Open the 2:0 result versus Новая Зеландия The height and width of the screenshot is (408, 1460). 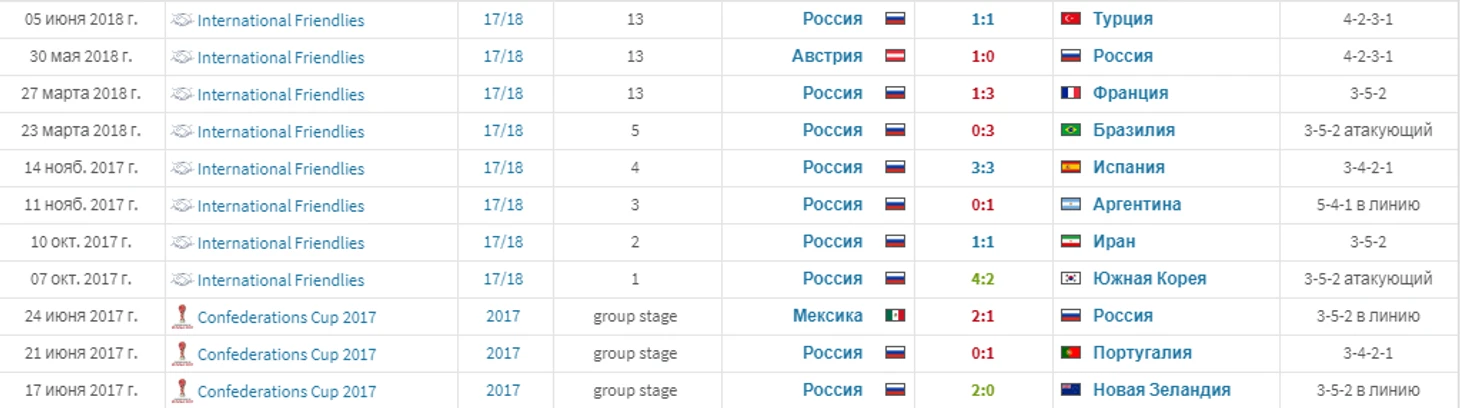click(x=982, y=390)
